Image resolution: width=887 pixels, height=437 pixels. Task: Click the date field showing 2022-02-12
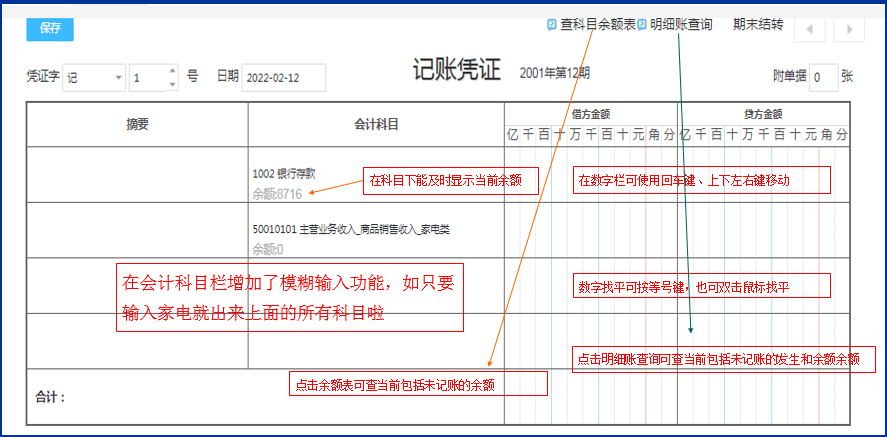point(284,77)
